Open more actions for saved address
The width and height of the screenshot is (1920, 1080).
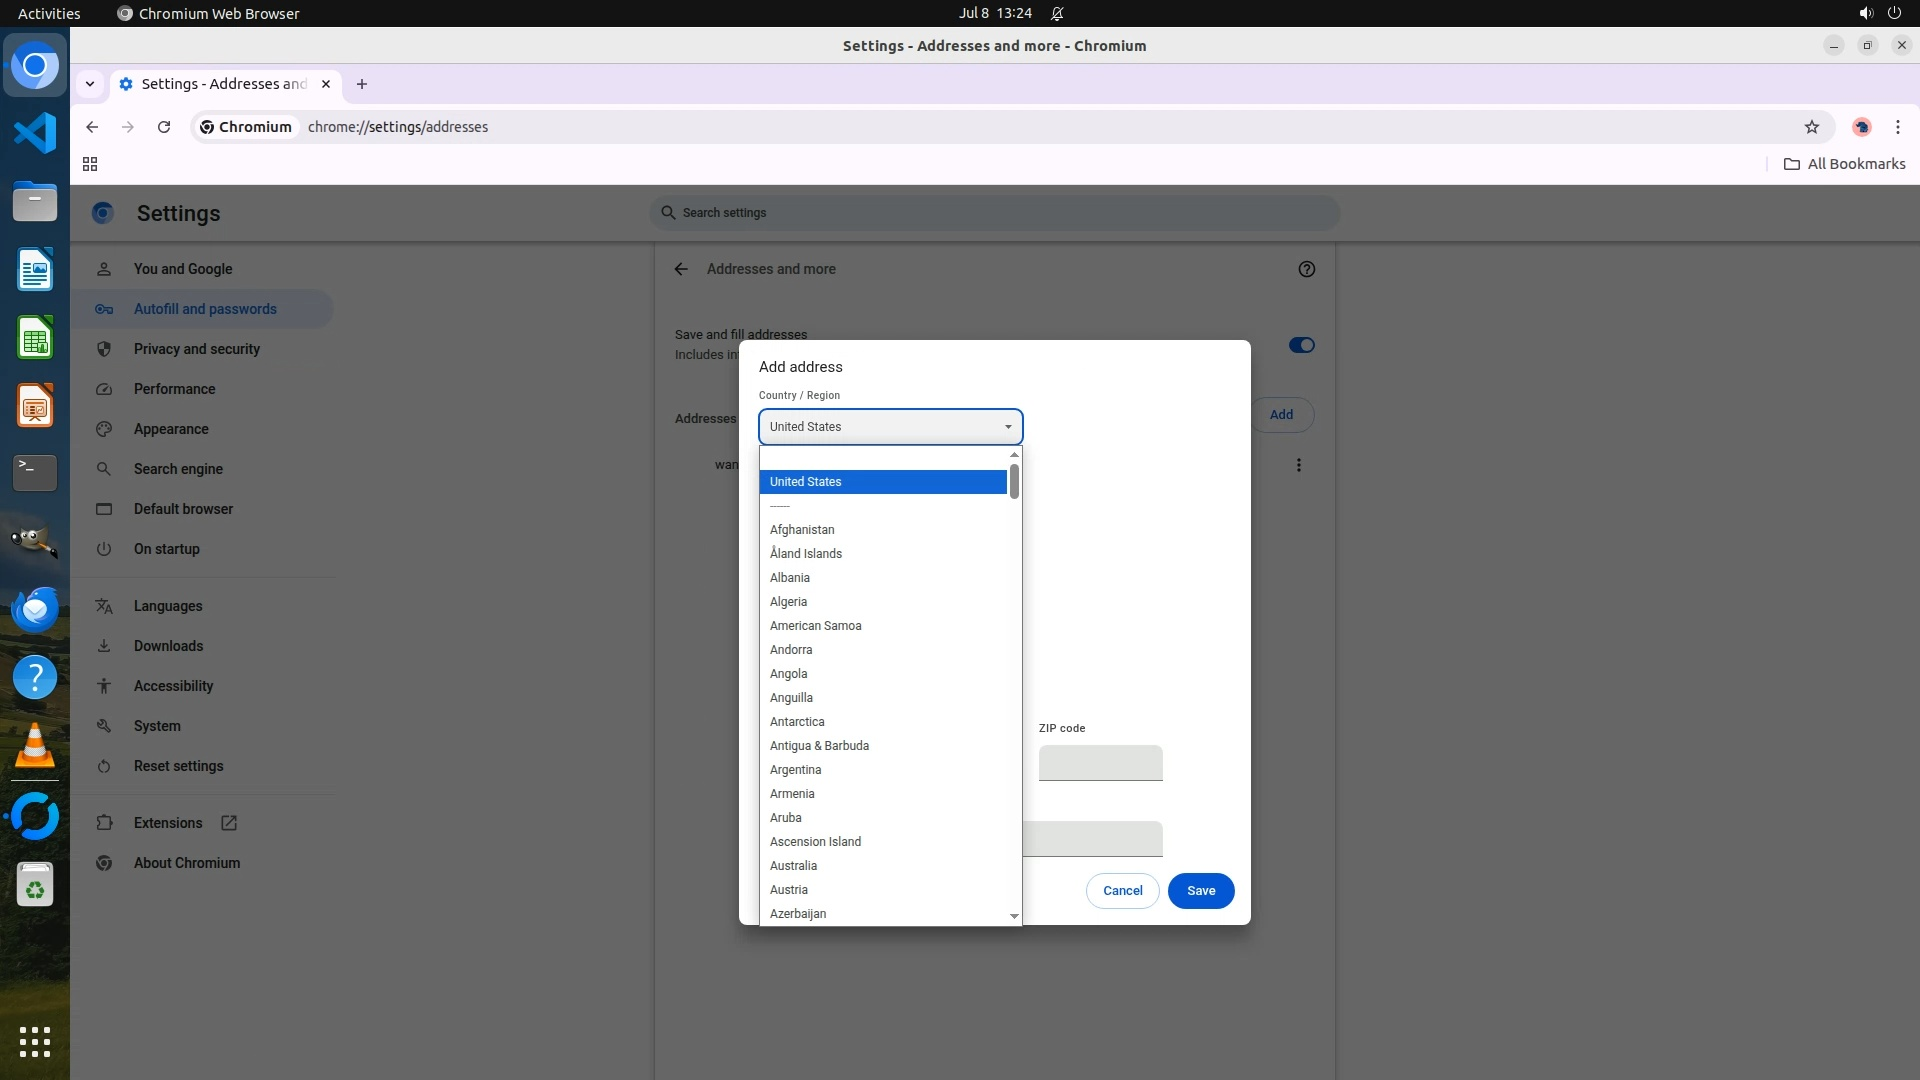coord(1298,465)
